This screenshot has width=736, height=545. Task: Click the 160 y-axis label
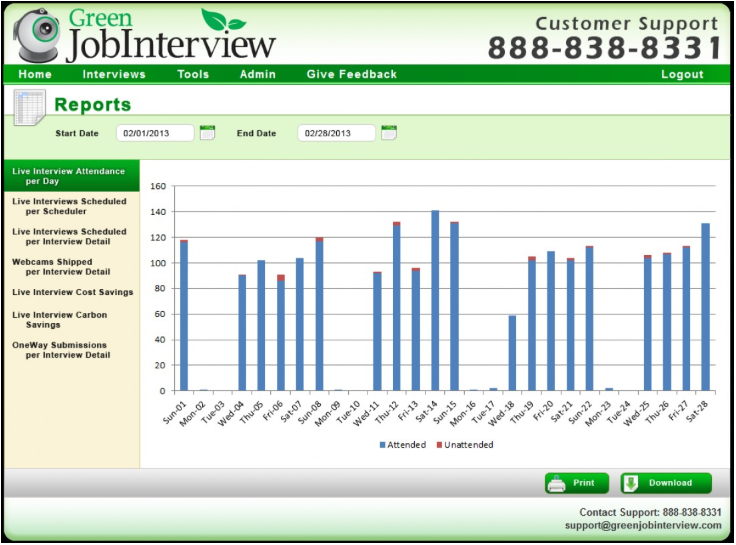click(x=158, y=186)
